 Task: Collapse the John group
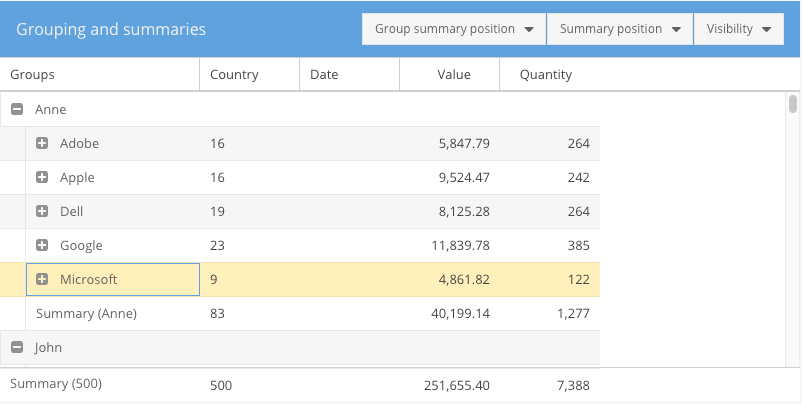(x=17, y=348)
